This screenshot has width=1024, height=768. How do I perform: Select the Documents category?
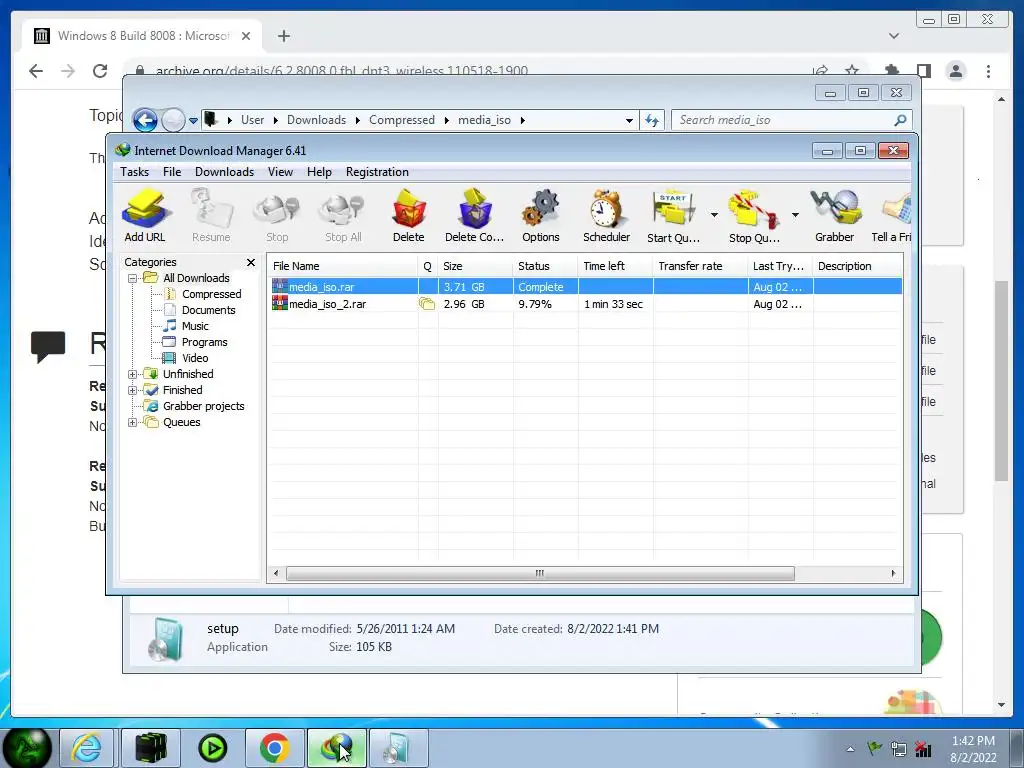pos(208,310)
